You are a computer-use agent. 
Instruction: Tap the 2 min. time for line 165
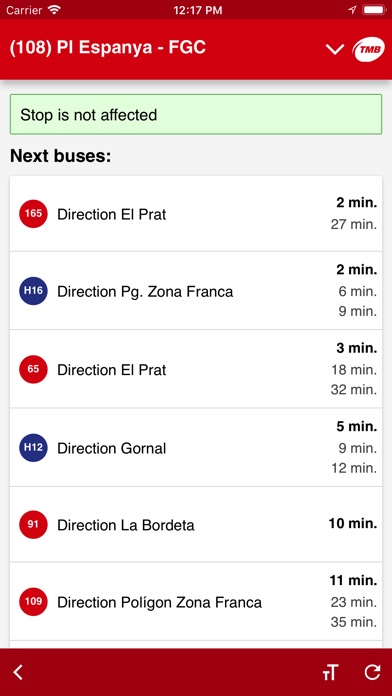[x=356, y=203]
